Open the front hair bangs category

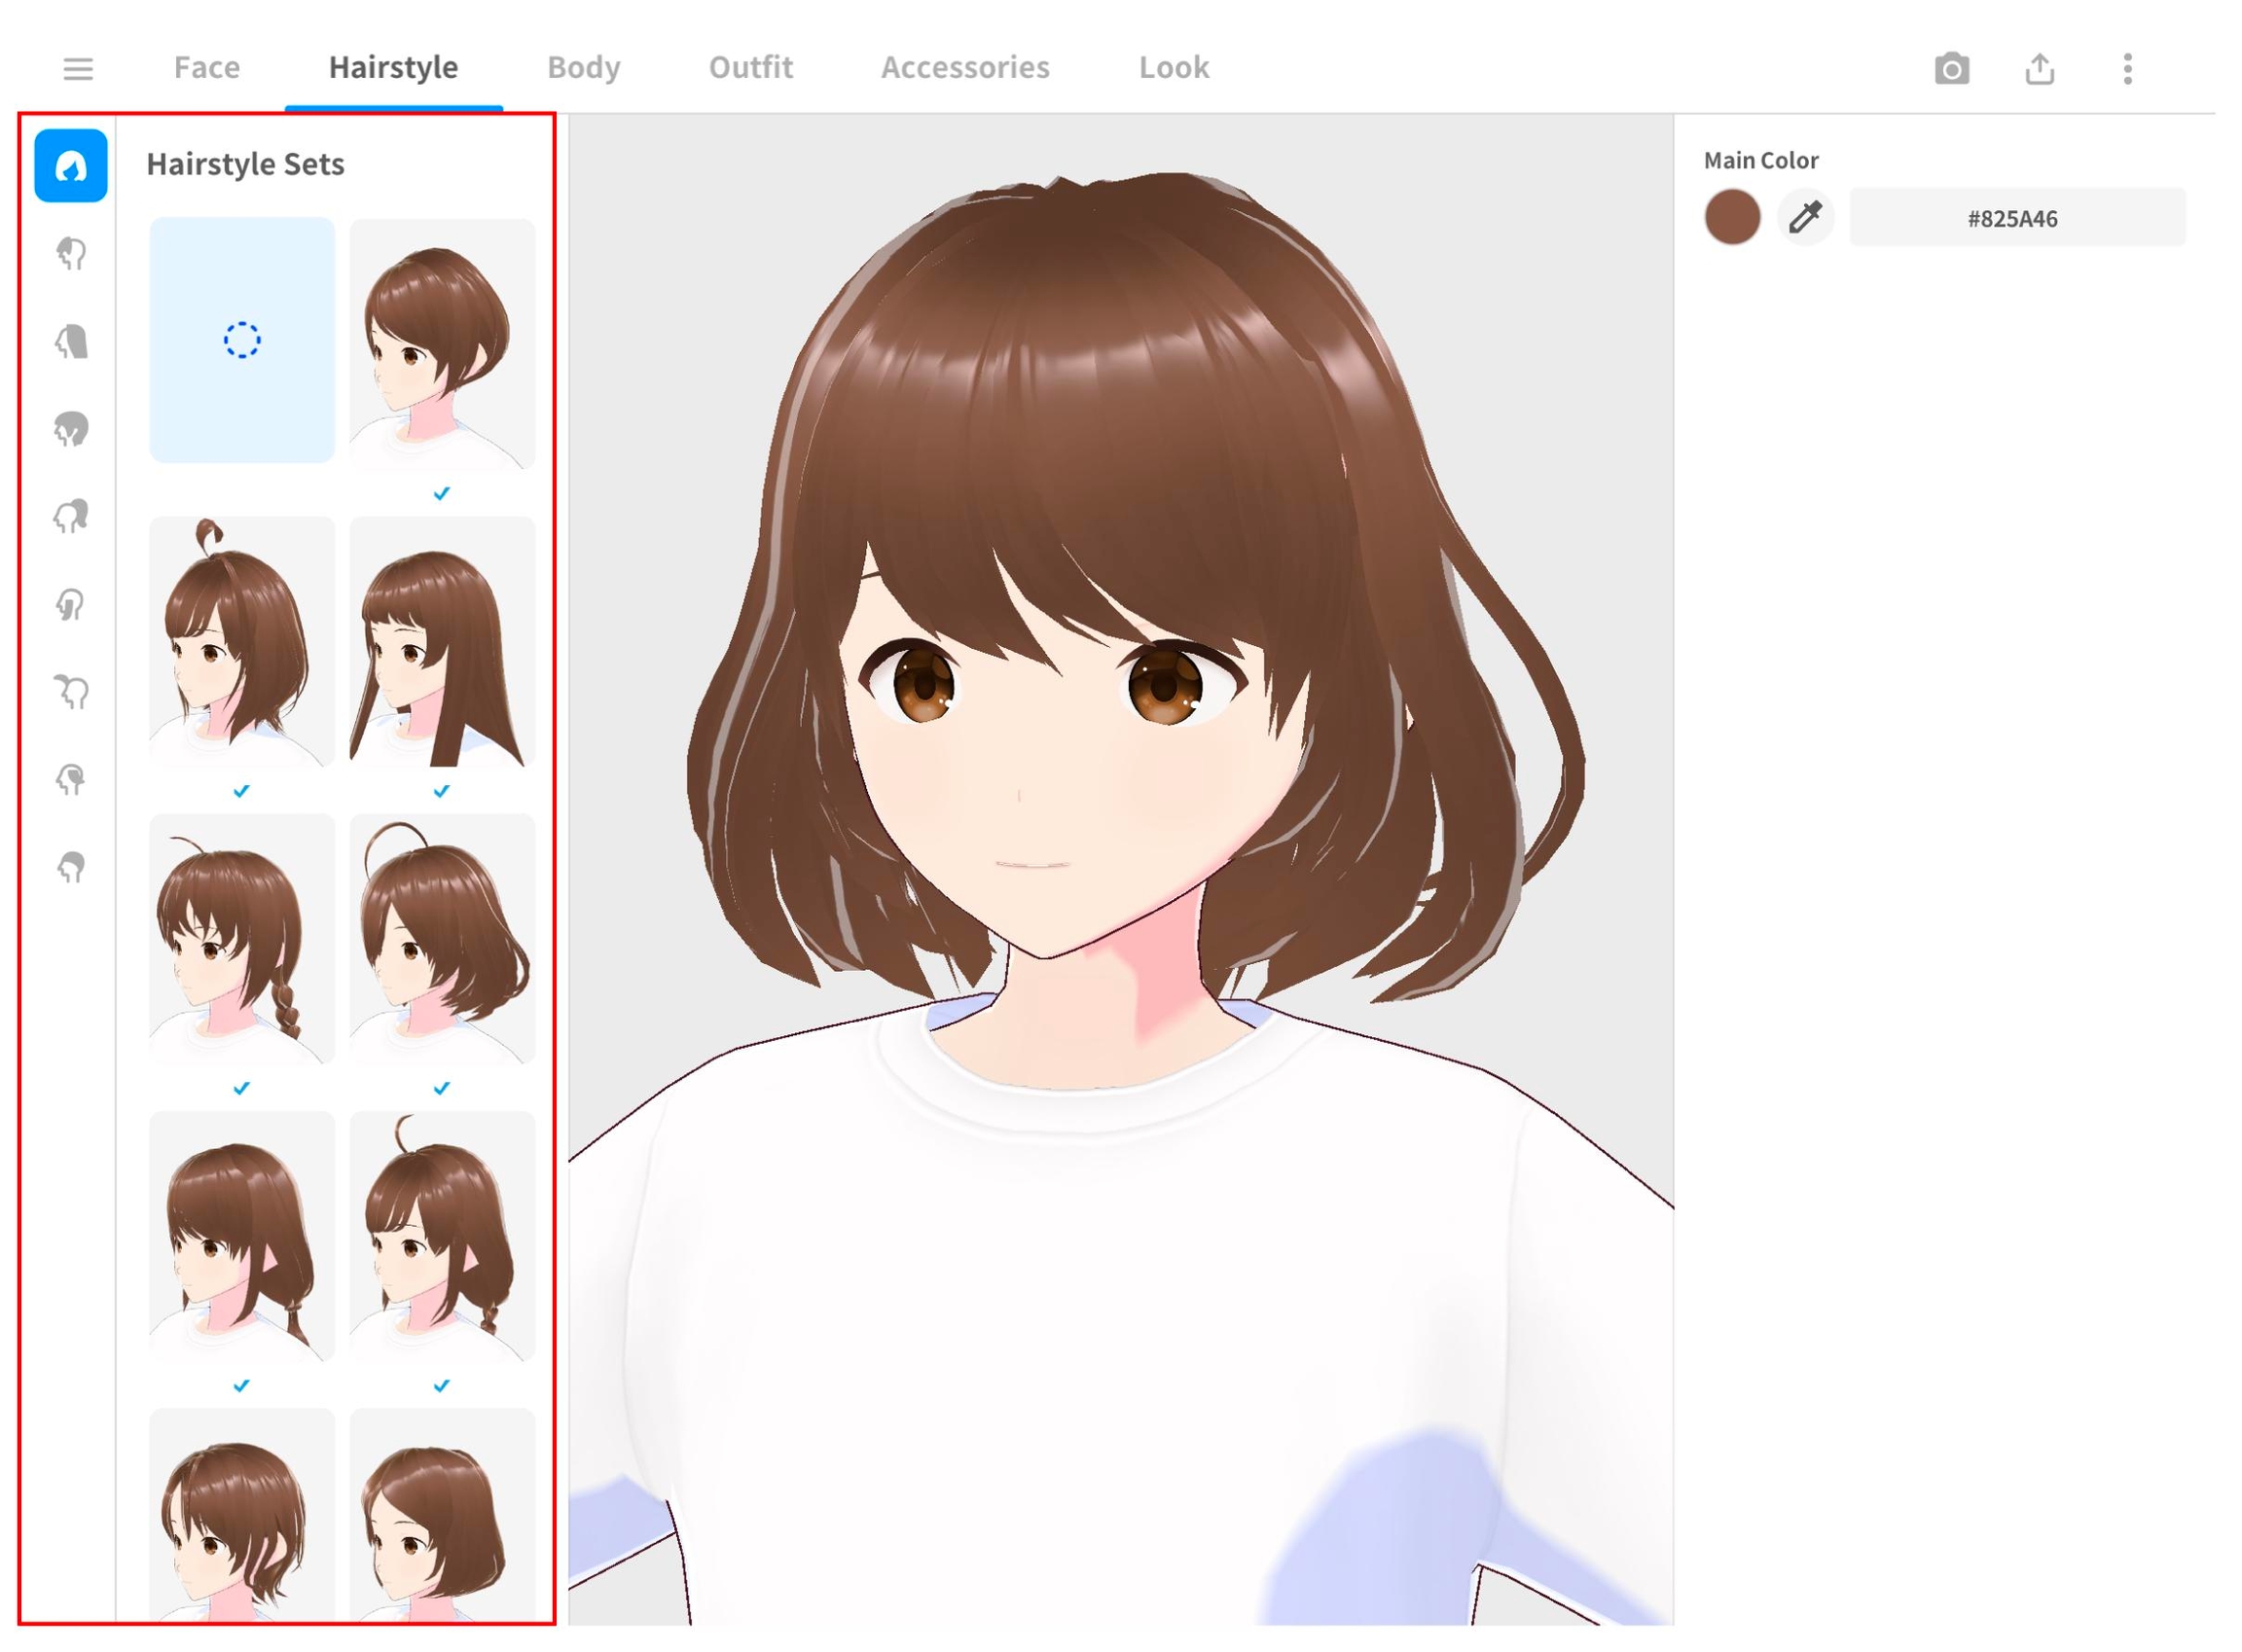click(x=71, y=254)
